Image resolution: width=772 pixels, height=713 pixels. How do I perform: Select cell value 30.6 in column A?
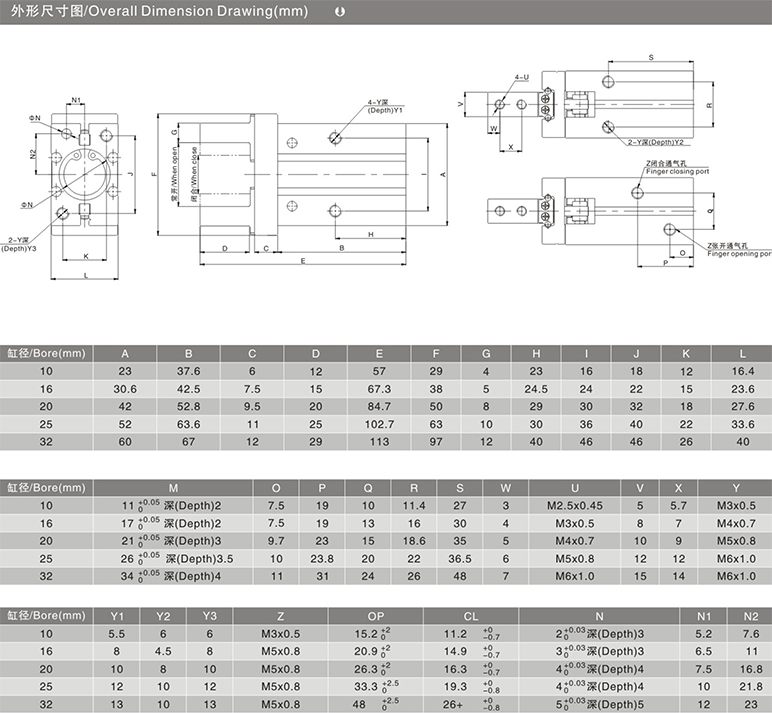[125, 389]
